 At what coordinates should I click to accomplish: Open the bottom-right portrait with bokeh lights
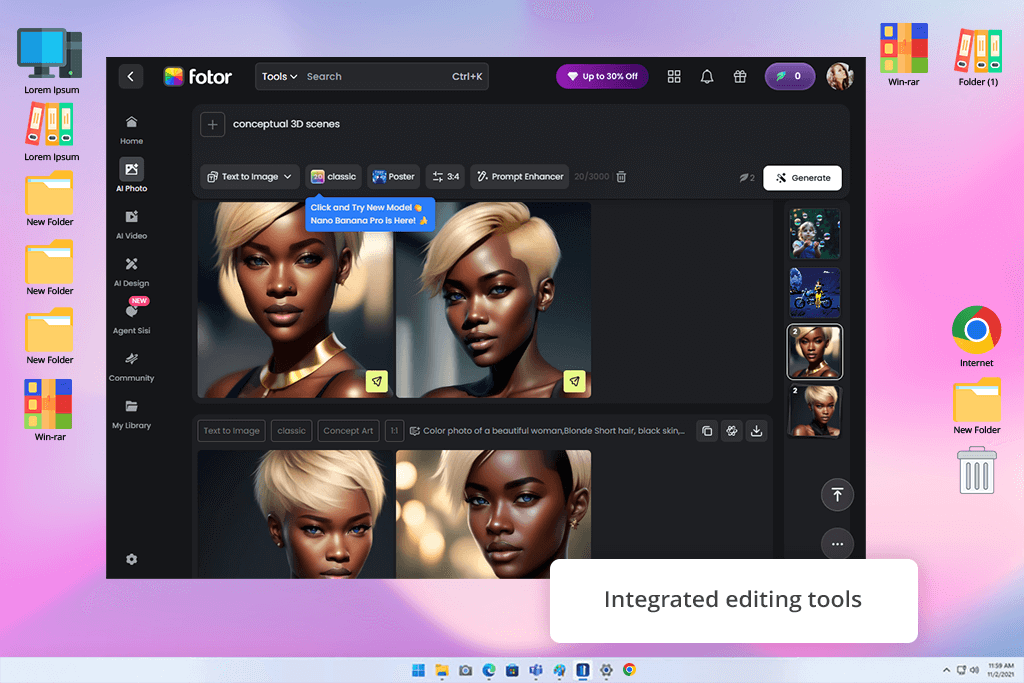493,514
